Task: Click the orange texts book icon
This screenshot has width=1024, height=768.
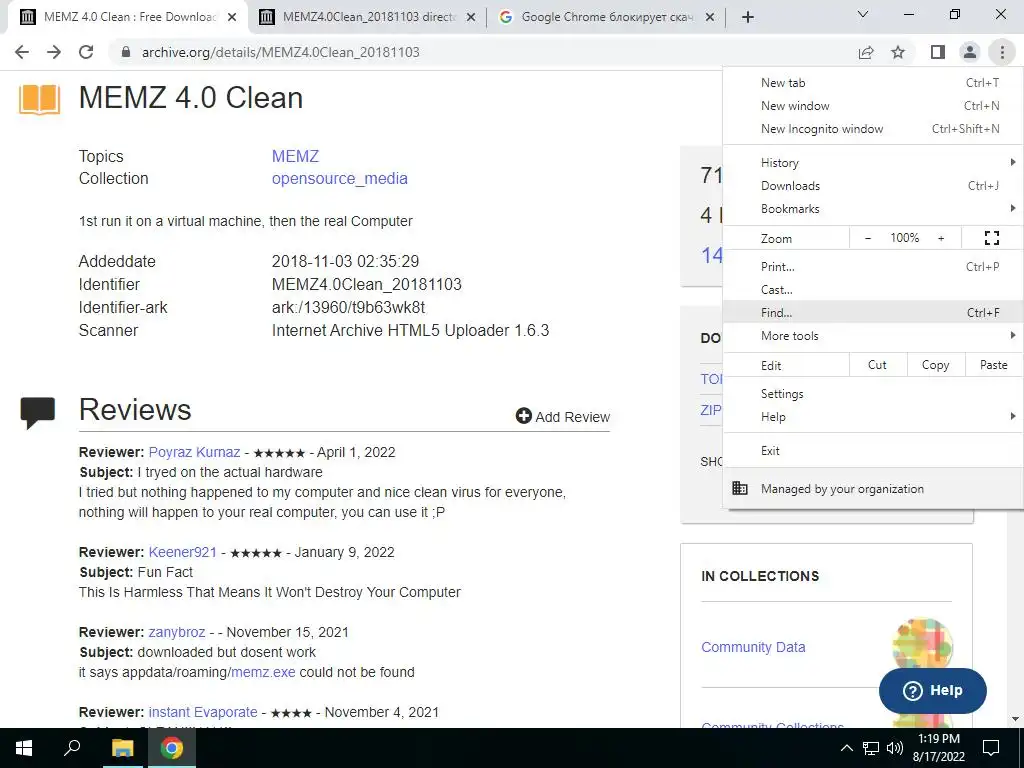Action: click(x=39, y=99)
